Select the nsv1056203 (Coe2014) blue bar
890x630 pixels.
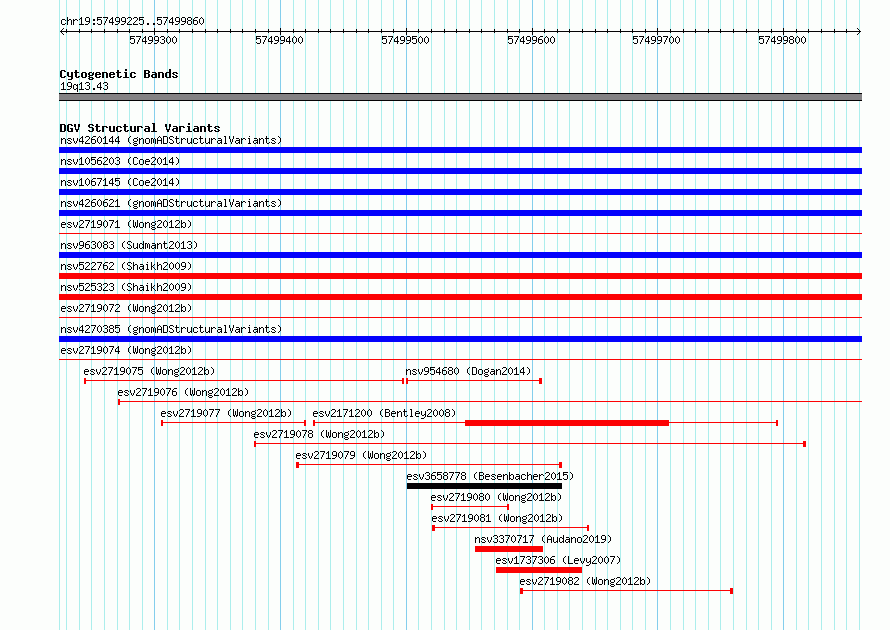point(460,171)
